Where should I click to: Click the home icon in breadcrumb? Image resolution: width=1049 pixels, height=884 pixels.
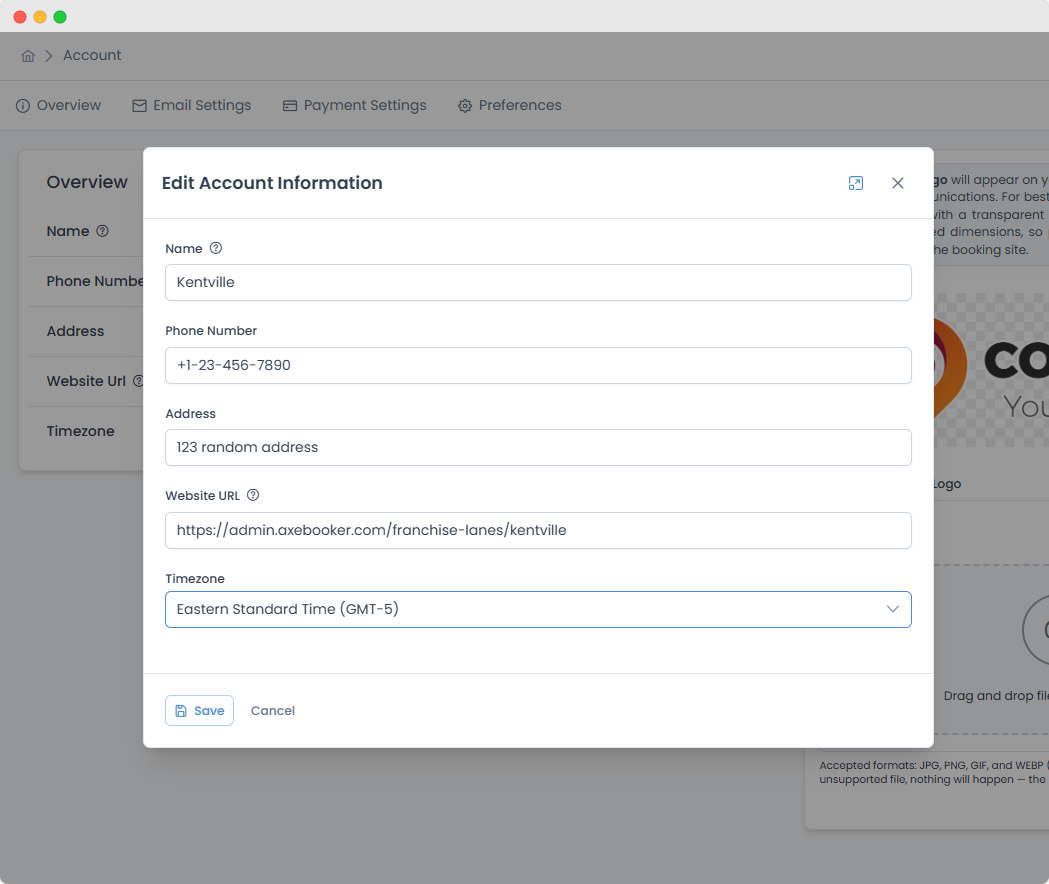point(27,56)
